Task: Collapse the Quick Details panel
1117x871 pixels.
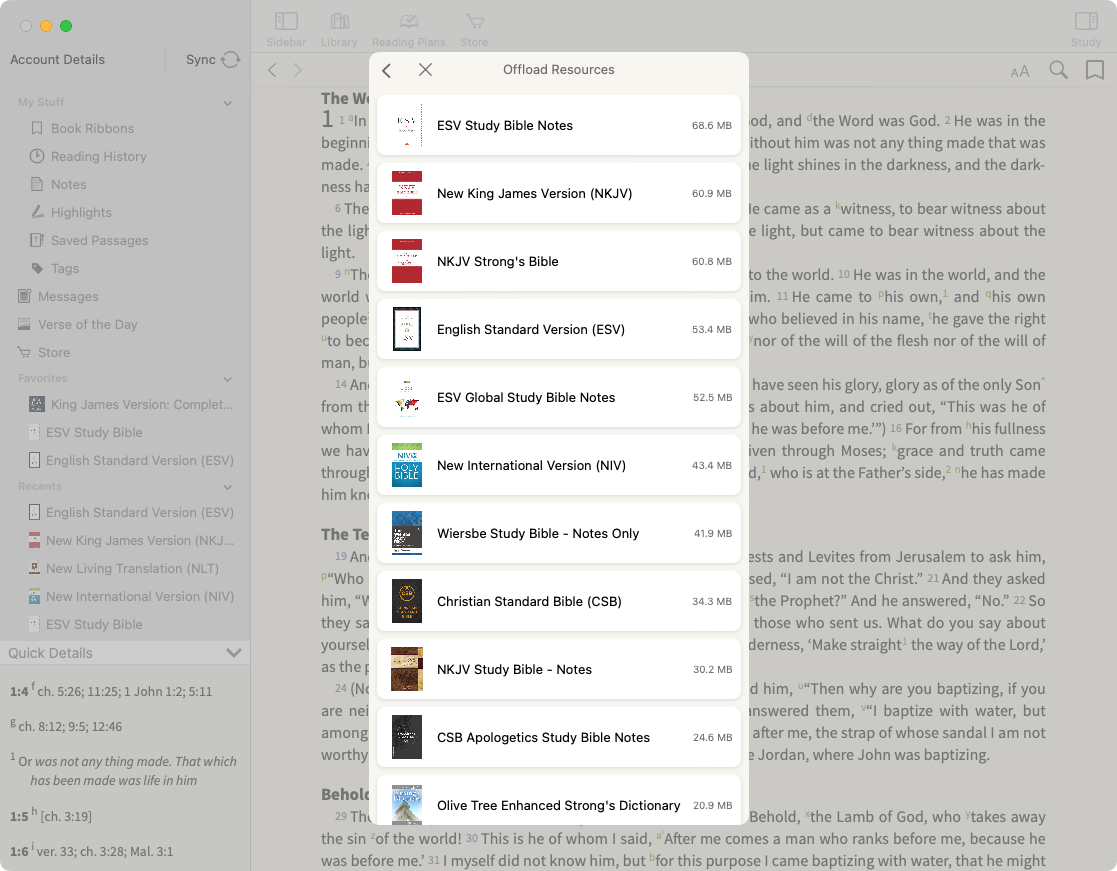Action: (x=234, y=653)
